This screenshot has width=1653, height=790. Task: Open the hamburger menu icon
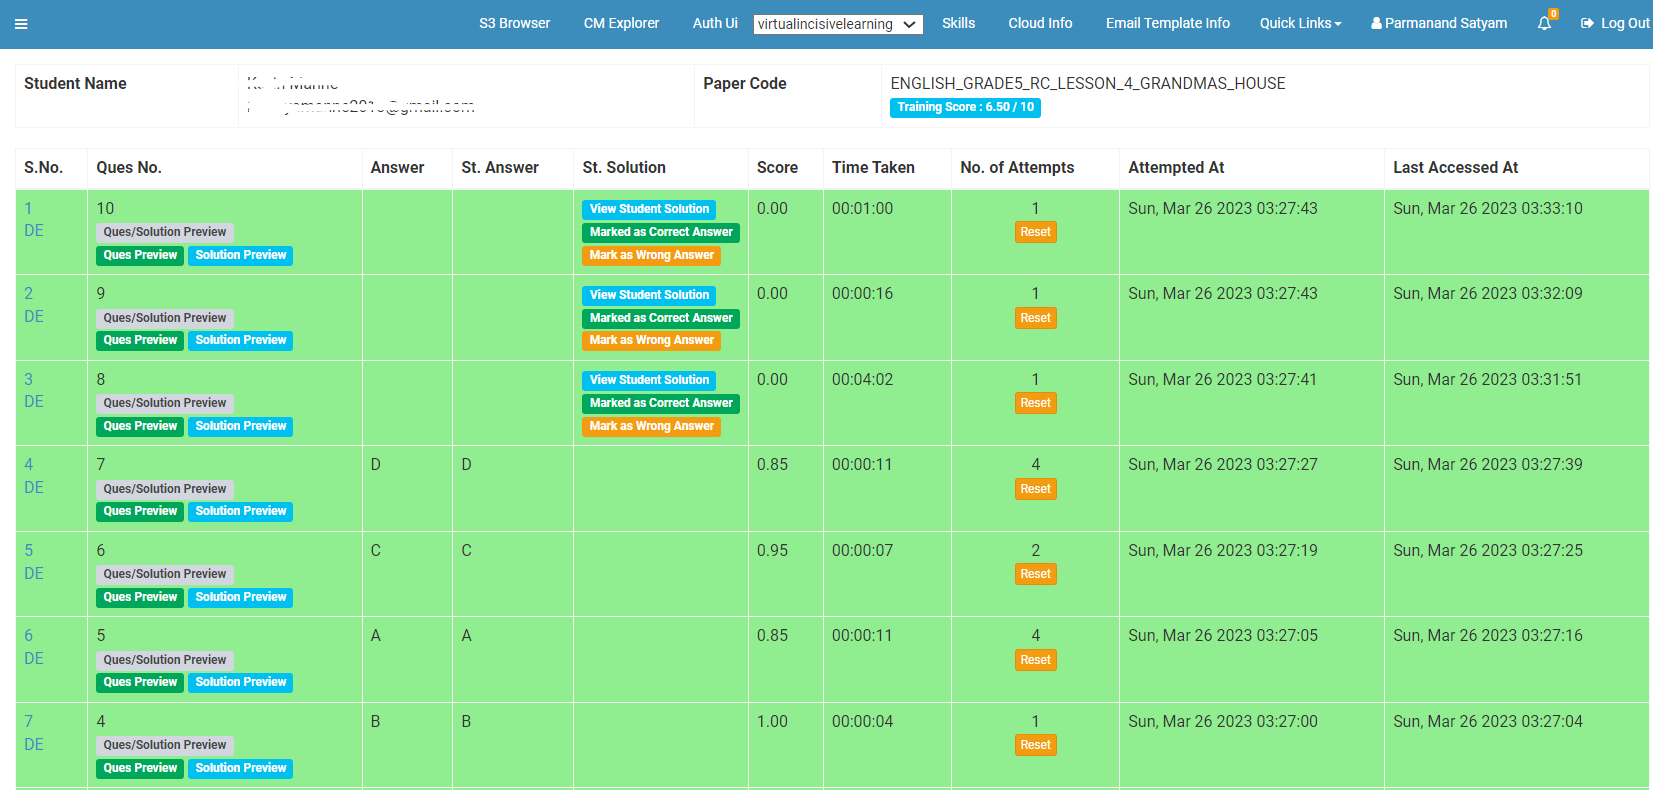(x=21, y=24)
